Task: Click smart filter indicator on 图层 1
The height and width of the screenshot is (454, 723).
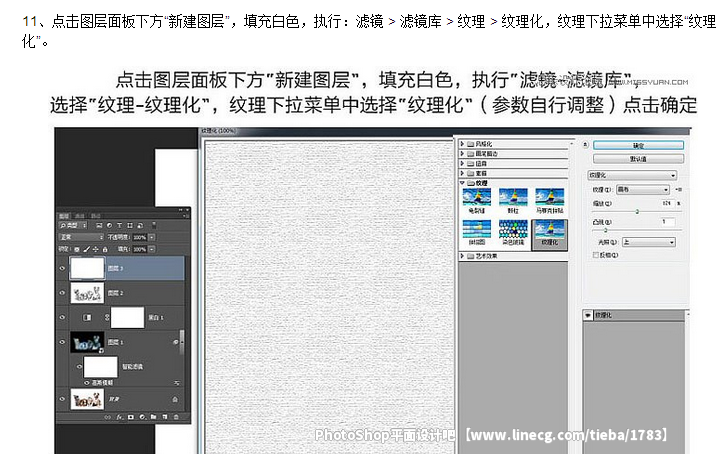Action: point(176,342)
